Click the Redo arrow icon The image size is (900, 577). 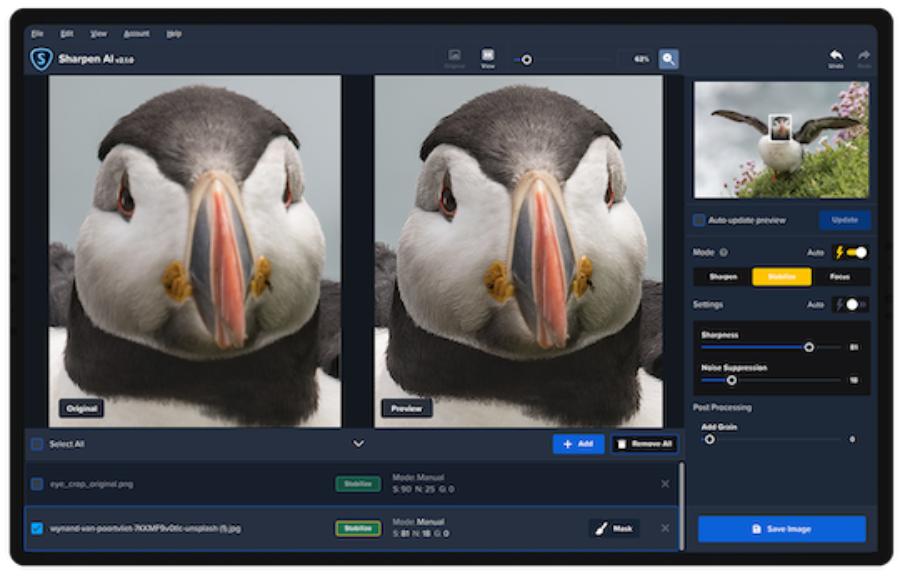pyautogui.click(x=863, y=57)
